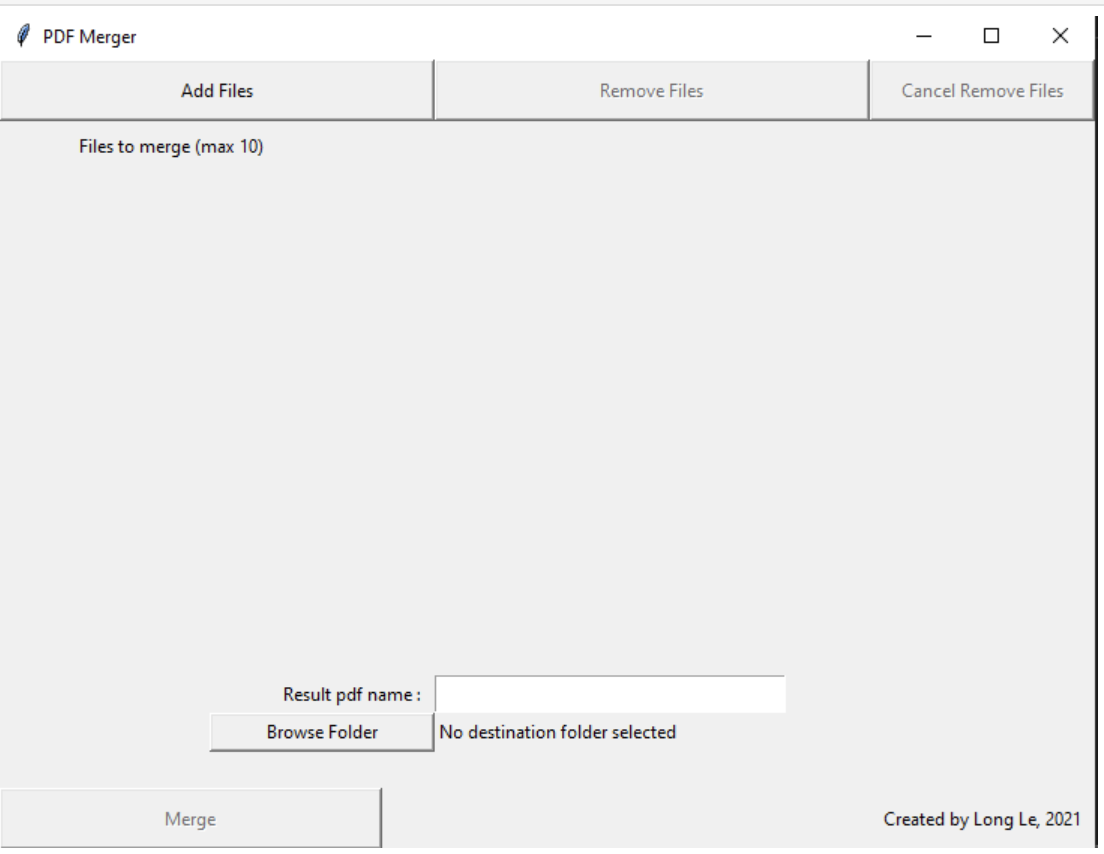The image size is (1104, 854).
Task: Click the PDF Merger feather title icon
Action: pos(23,36)
